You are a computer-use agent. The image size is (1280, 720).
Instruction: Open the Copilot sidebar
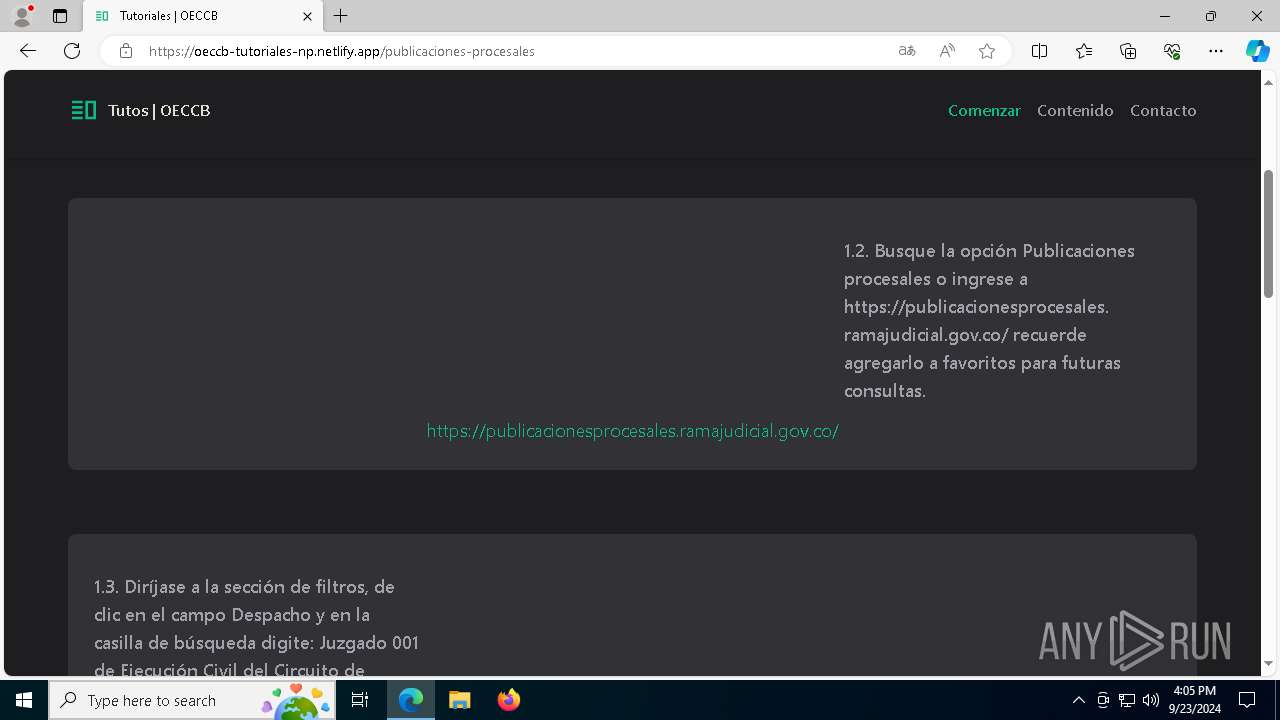pos(1257,51)
